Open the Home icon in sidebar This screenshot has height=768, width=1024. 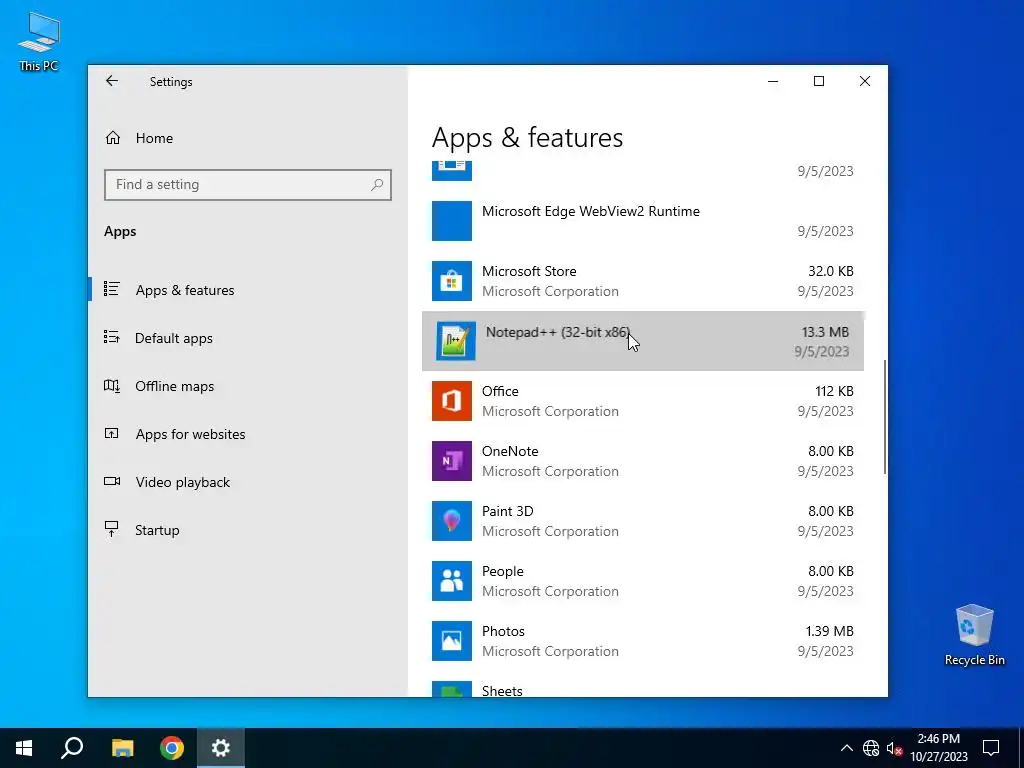tap(113, 138)
